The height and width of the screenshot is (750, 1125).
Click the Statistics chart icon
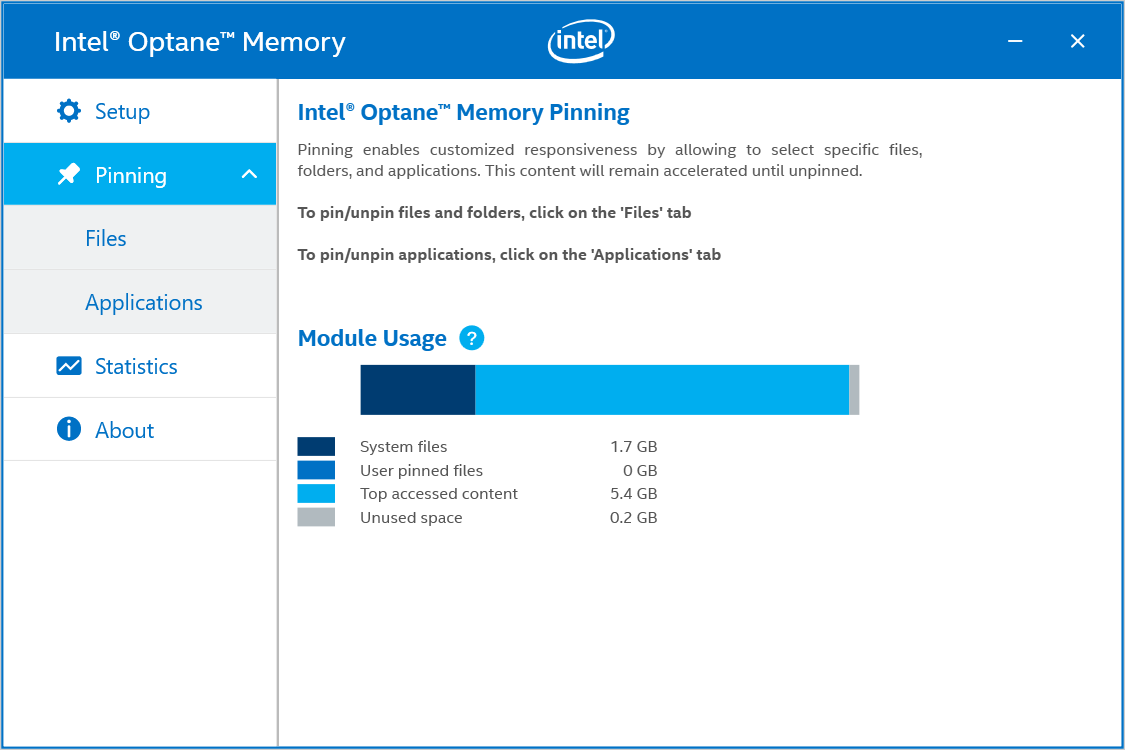[69, 366]
